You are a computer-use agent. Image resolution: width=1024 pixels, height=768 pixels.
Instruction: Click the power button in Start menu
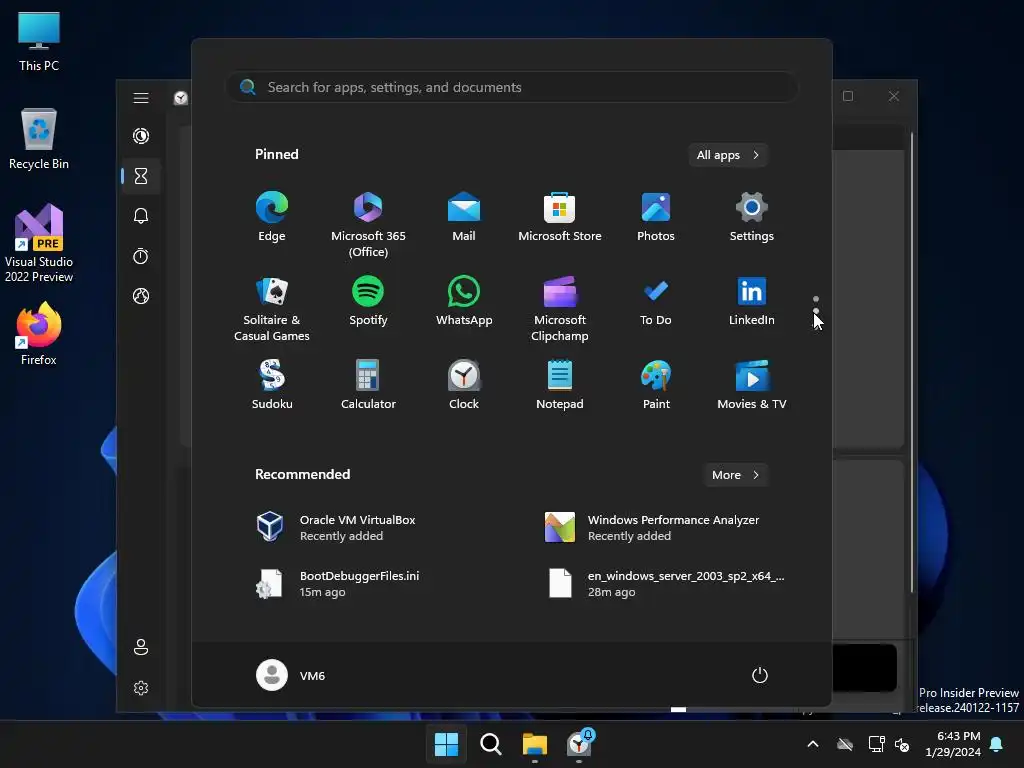760,675
